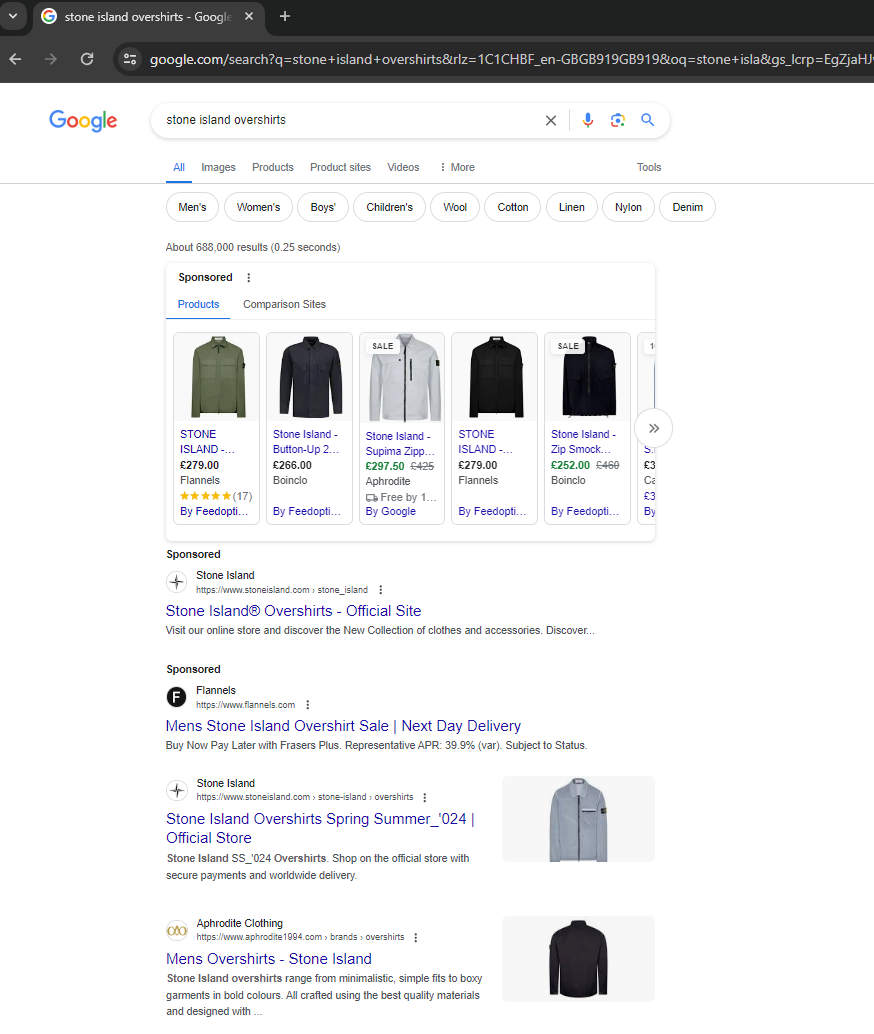Open three-dot menu for stone-island overshirts result
Viewport: 874px width, 1034px height.
click(x=425, y=798)
